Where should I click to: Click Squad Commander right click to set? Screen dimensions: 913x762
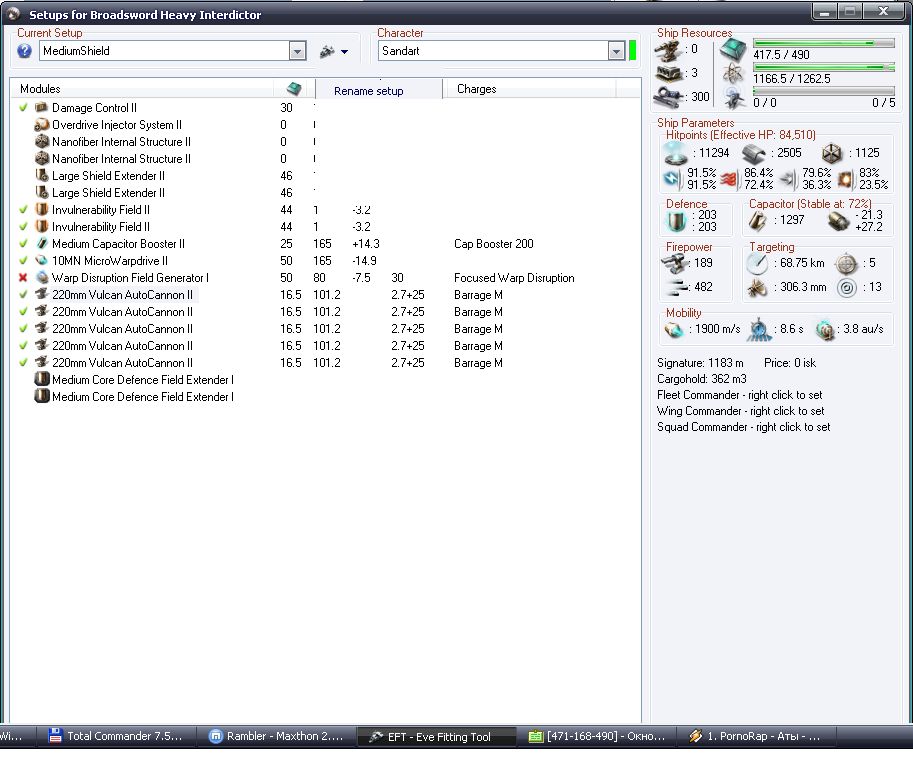click(744, 427)
